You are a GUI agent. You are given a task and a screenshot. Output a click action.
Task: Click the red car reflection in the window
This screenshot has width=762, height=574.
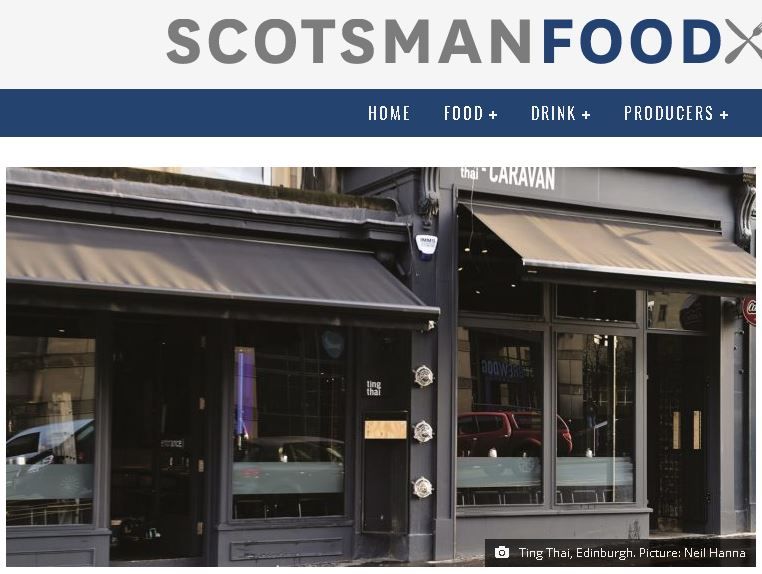click(x=513, y=434)
